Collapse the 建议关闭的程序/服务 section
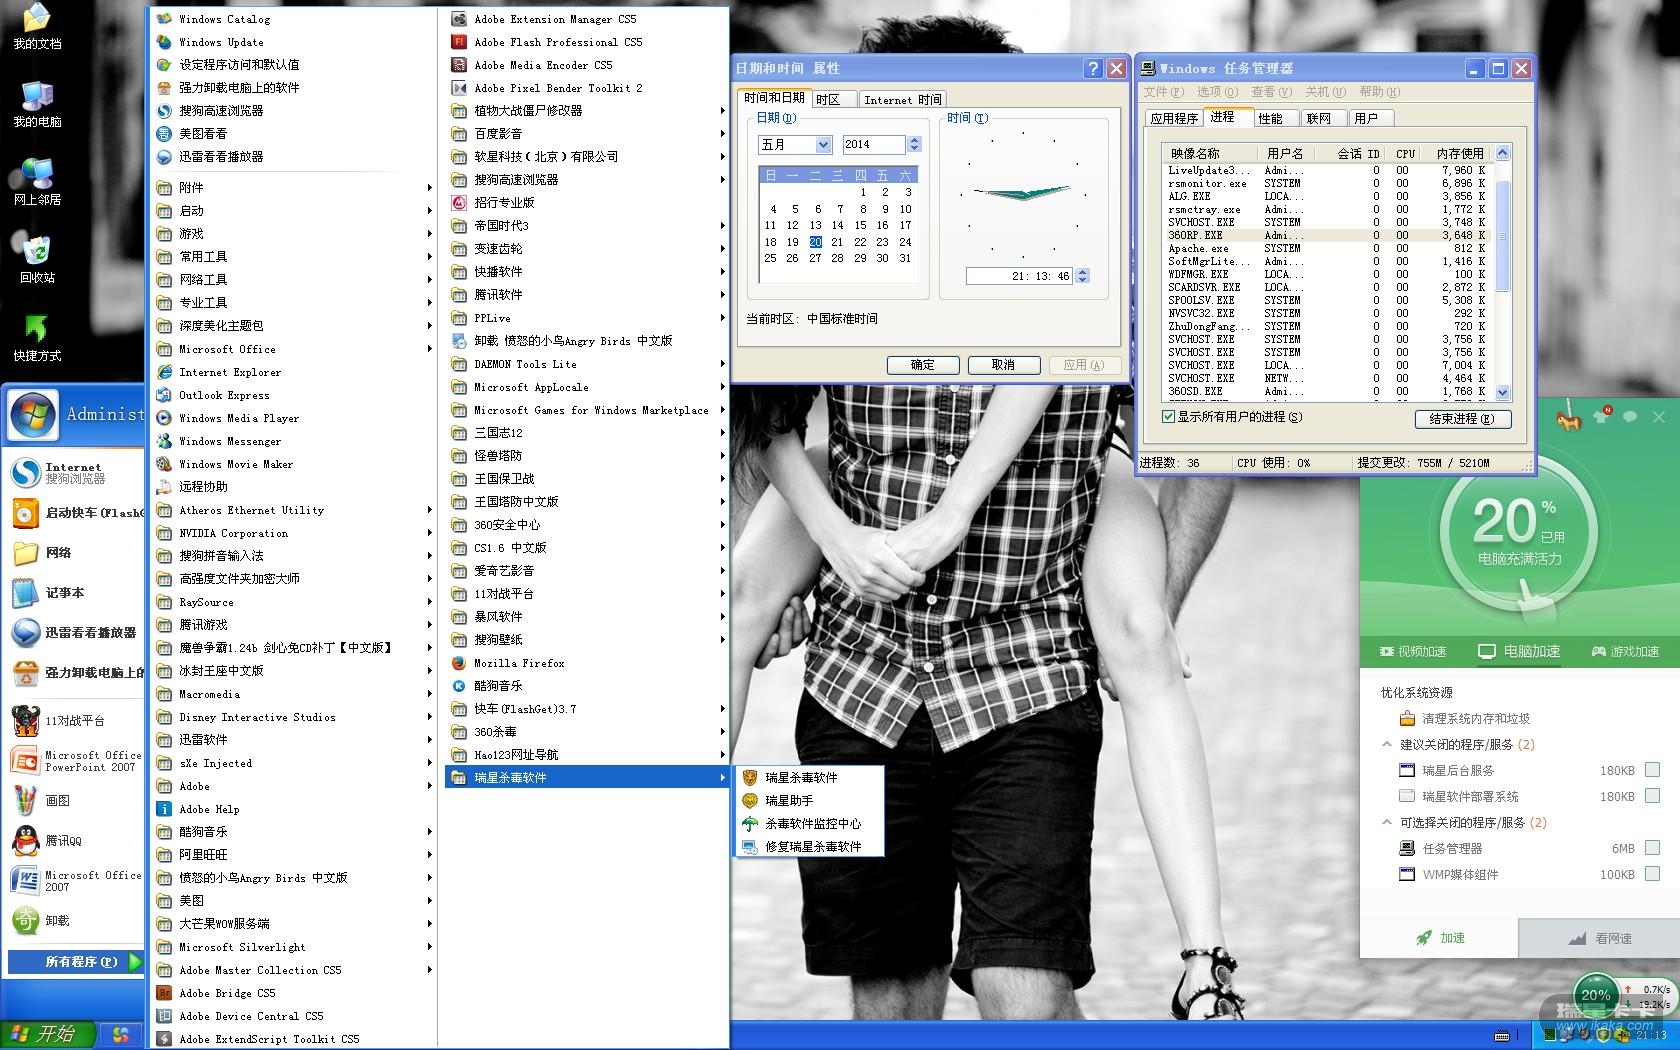 [1387, 744]
